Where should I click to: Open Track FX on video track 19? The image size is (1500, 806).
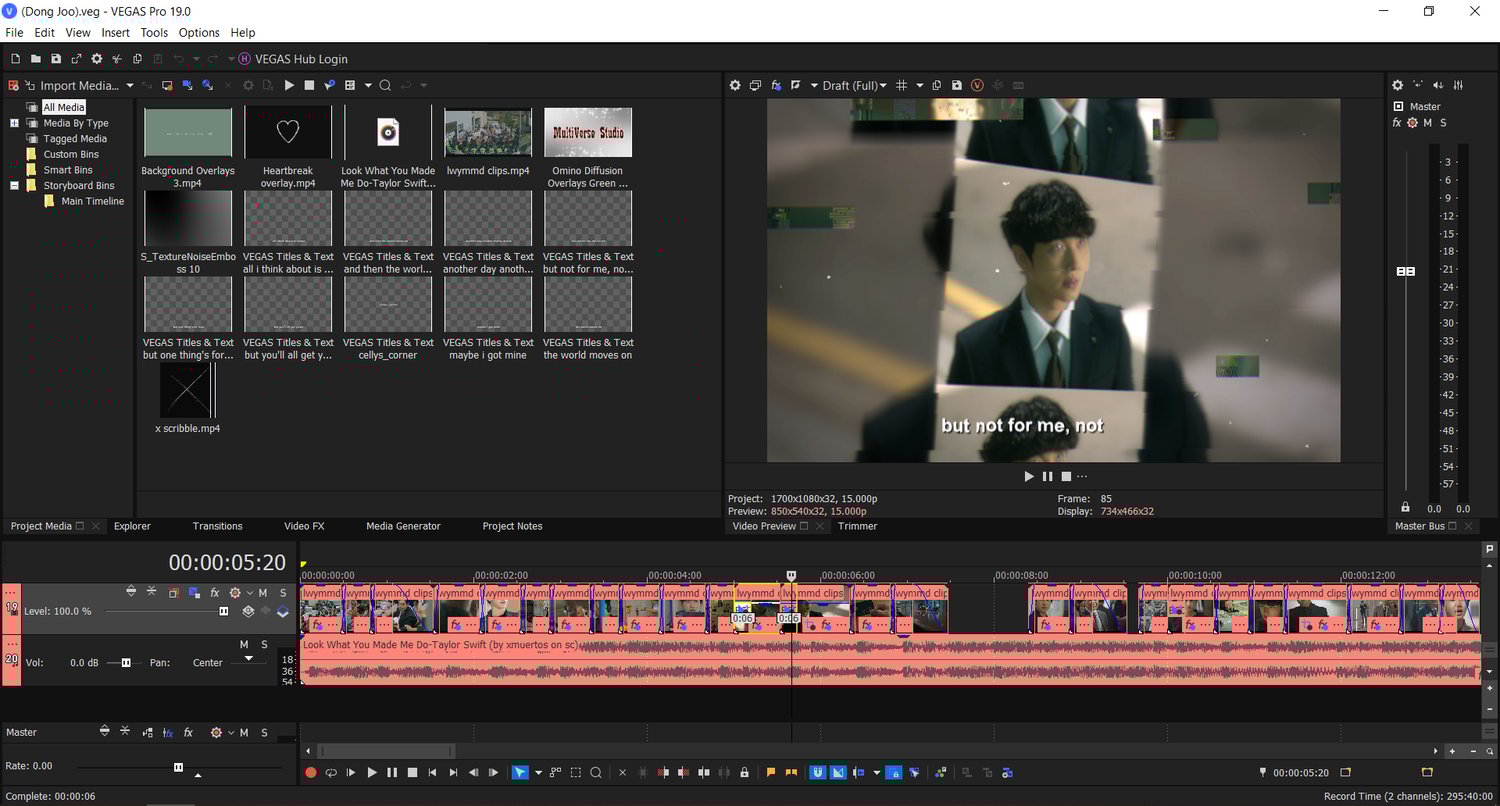click(x=214, y=593)
